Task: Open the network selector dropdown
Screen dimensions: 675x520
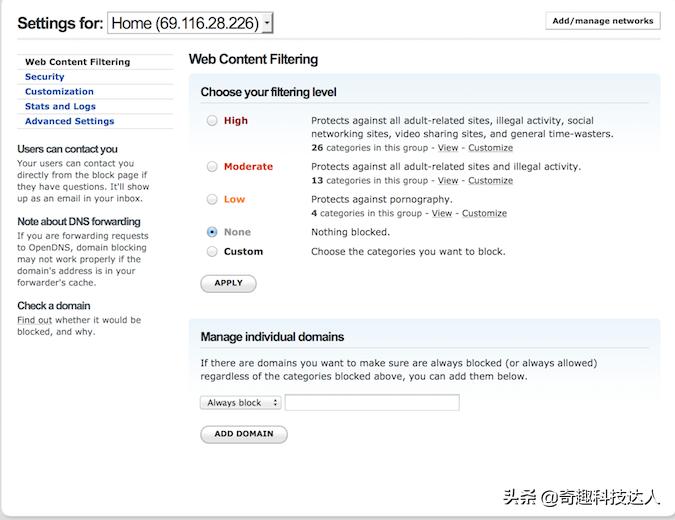Action: 190,23
